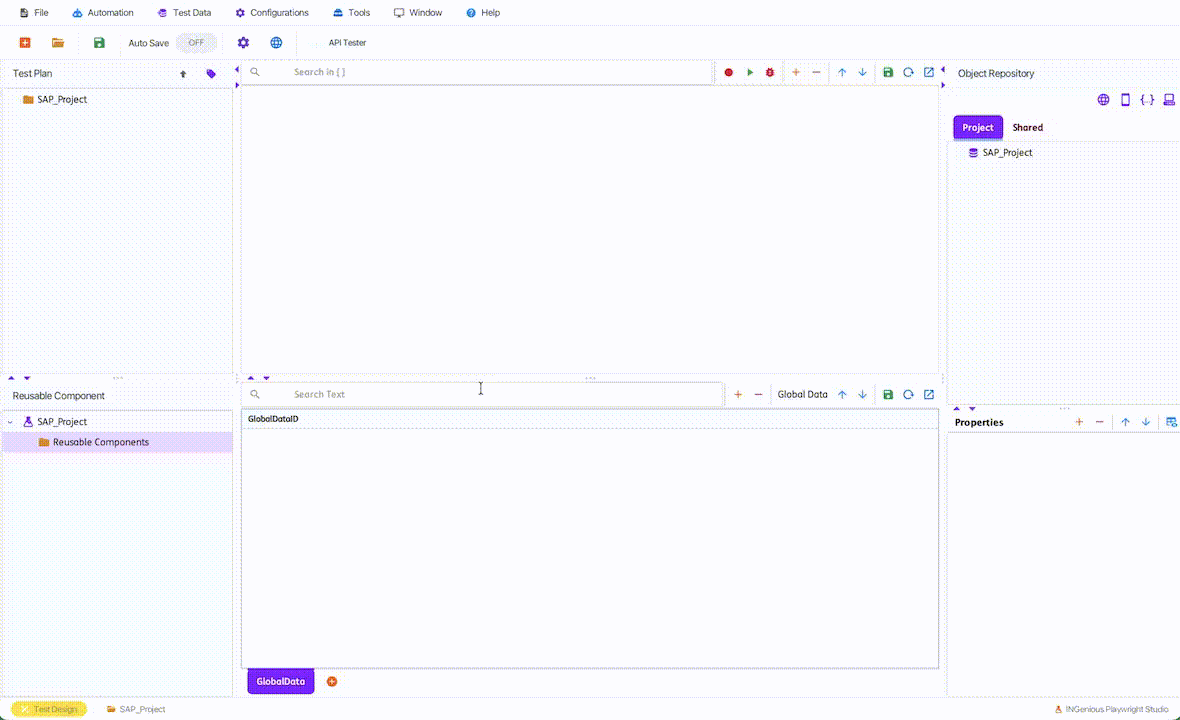Click the Search in { } field
This screenshot has height=720, width=1180.
476,72
